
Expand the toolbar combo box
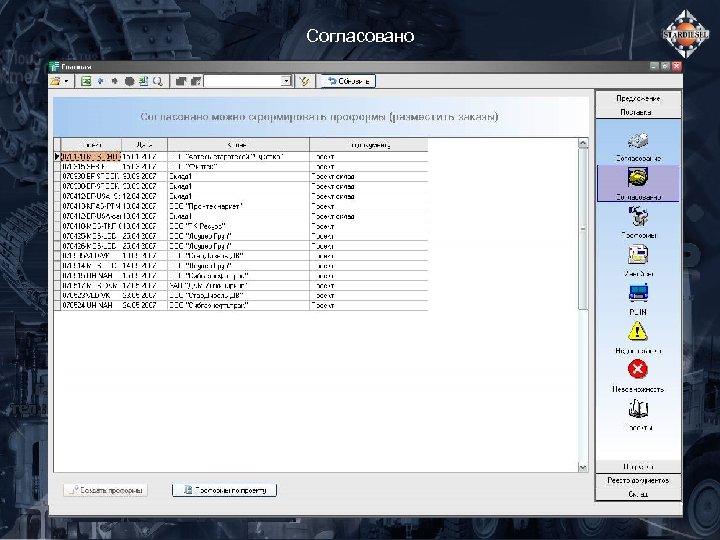[x=287, y=80]
